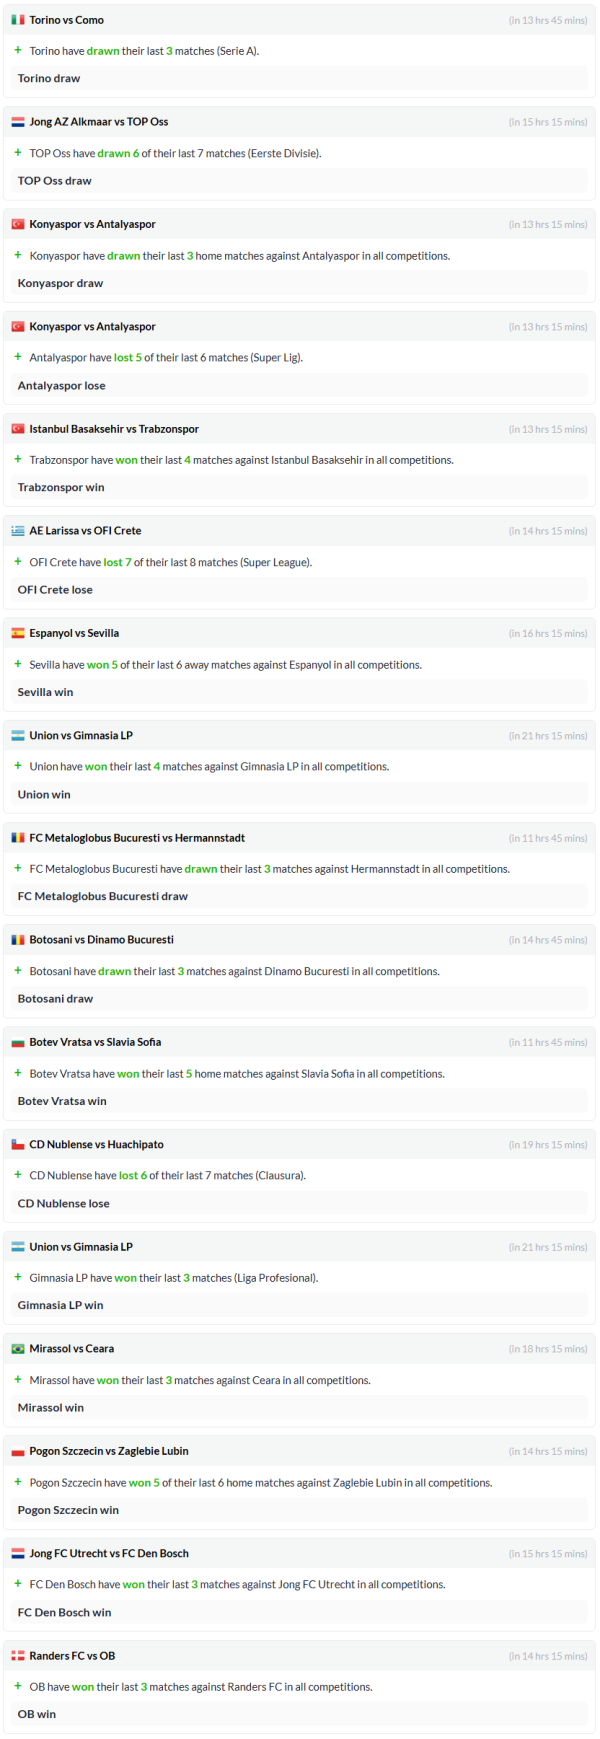Click the Spanish flag beside Espanyol vs Sevilla

(x=18, y=633)
